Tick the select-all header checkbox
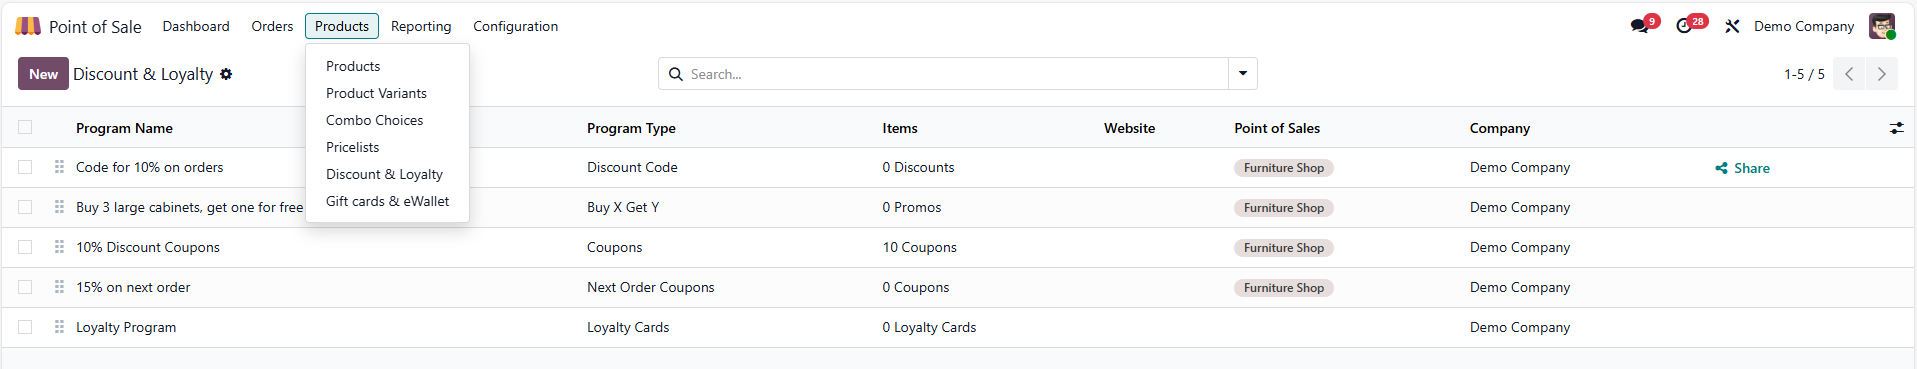This screenshot has width=1917, height=369. 25,127
